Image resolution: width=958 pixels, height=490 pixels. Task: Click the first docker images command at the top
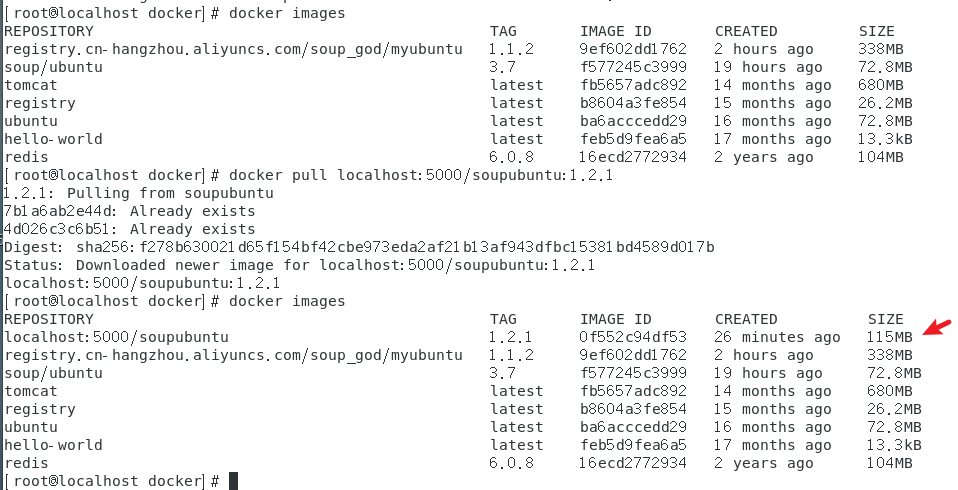287,13
